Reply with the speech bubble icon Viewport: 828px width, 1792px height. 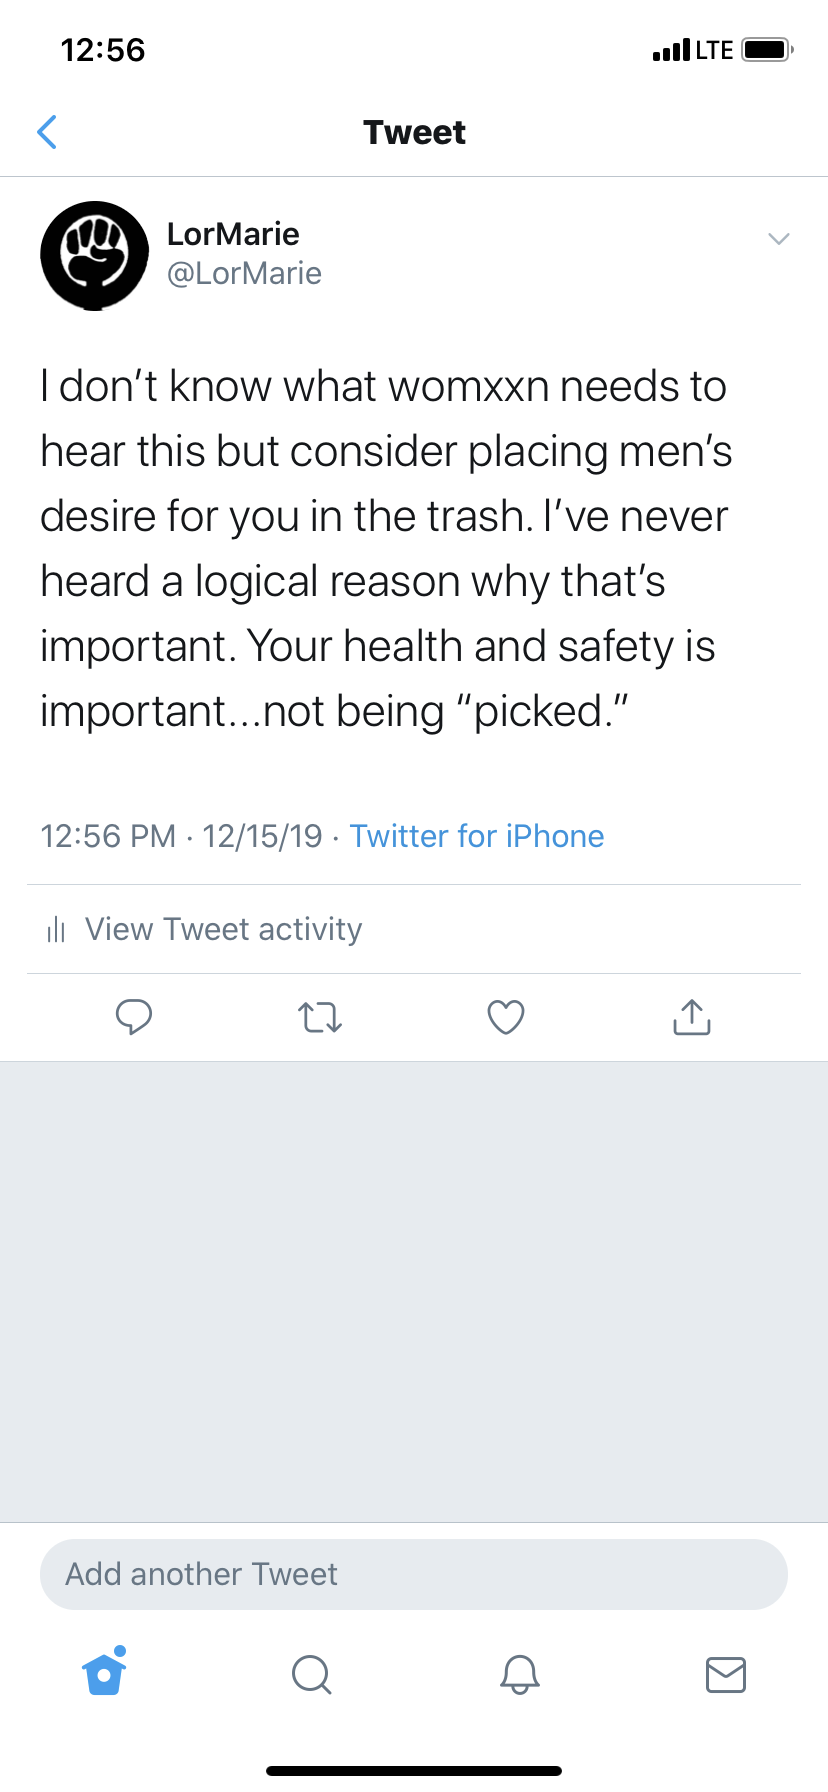pyautogui.click(x=134, y=1017)
